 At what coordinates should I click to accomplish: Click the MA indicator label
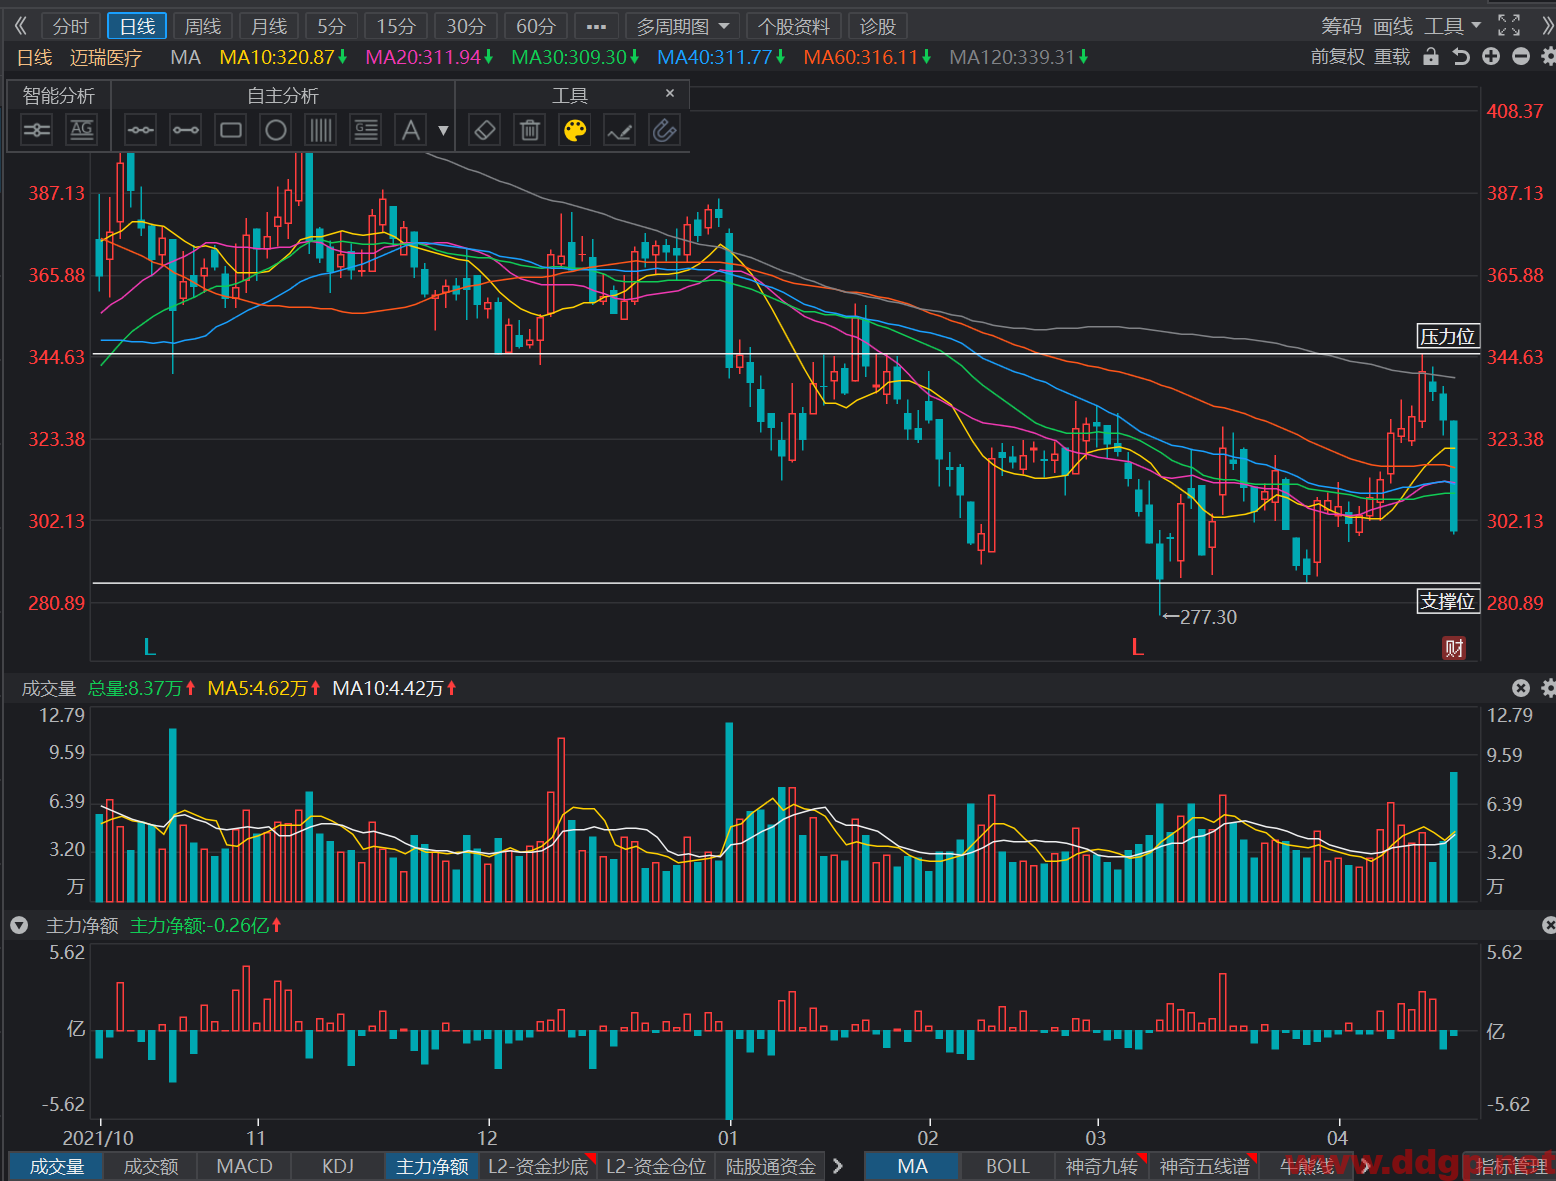(x=186, y=57)
